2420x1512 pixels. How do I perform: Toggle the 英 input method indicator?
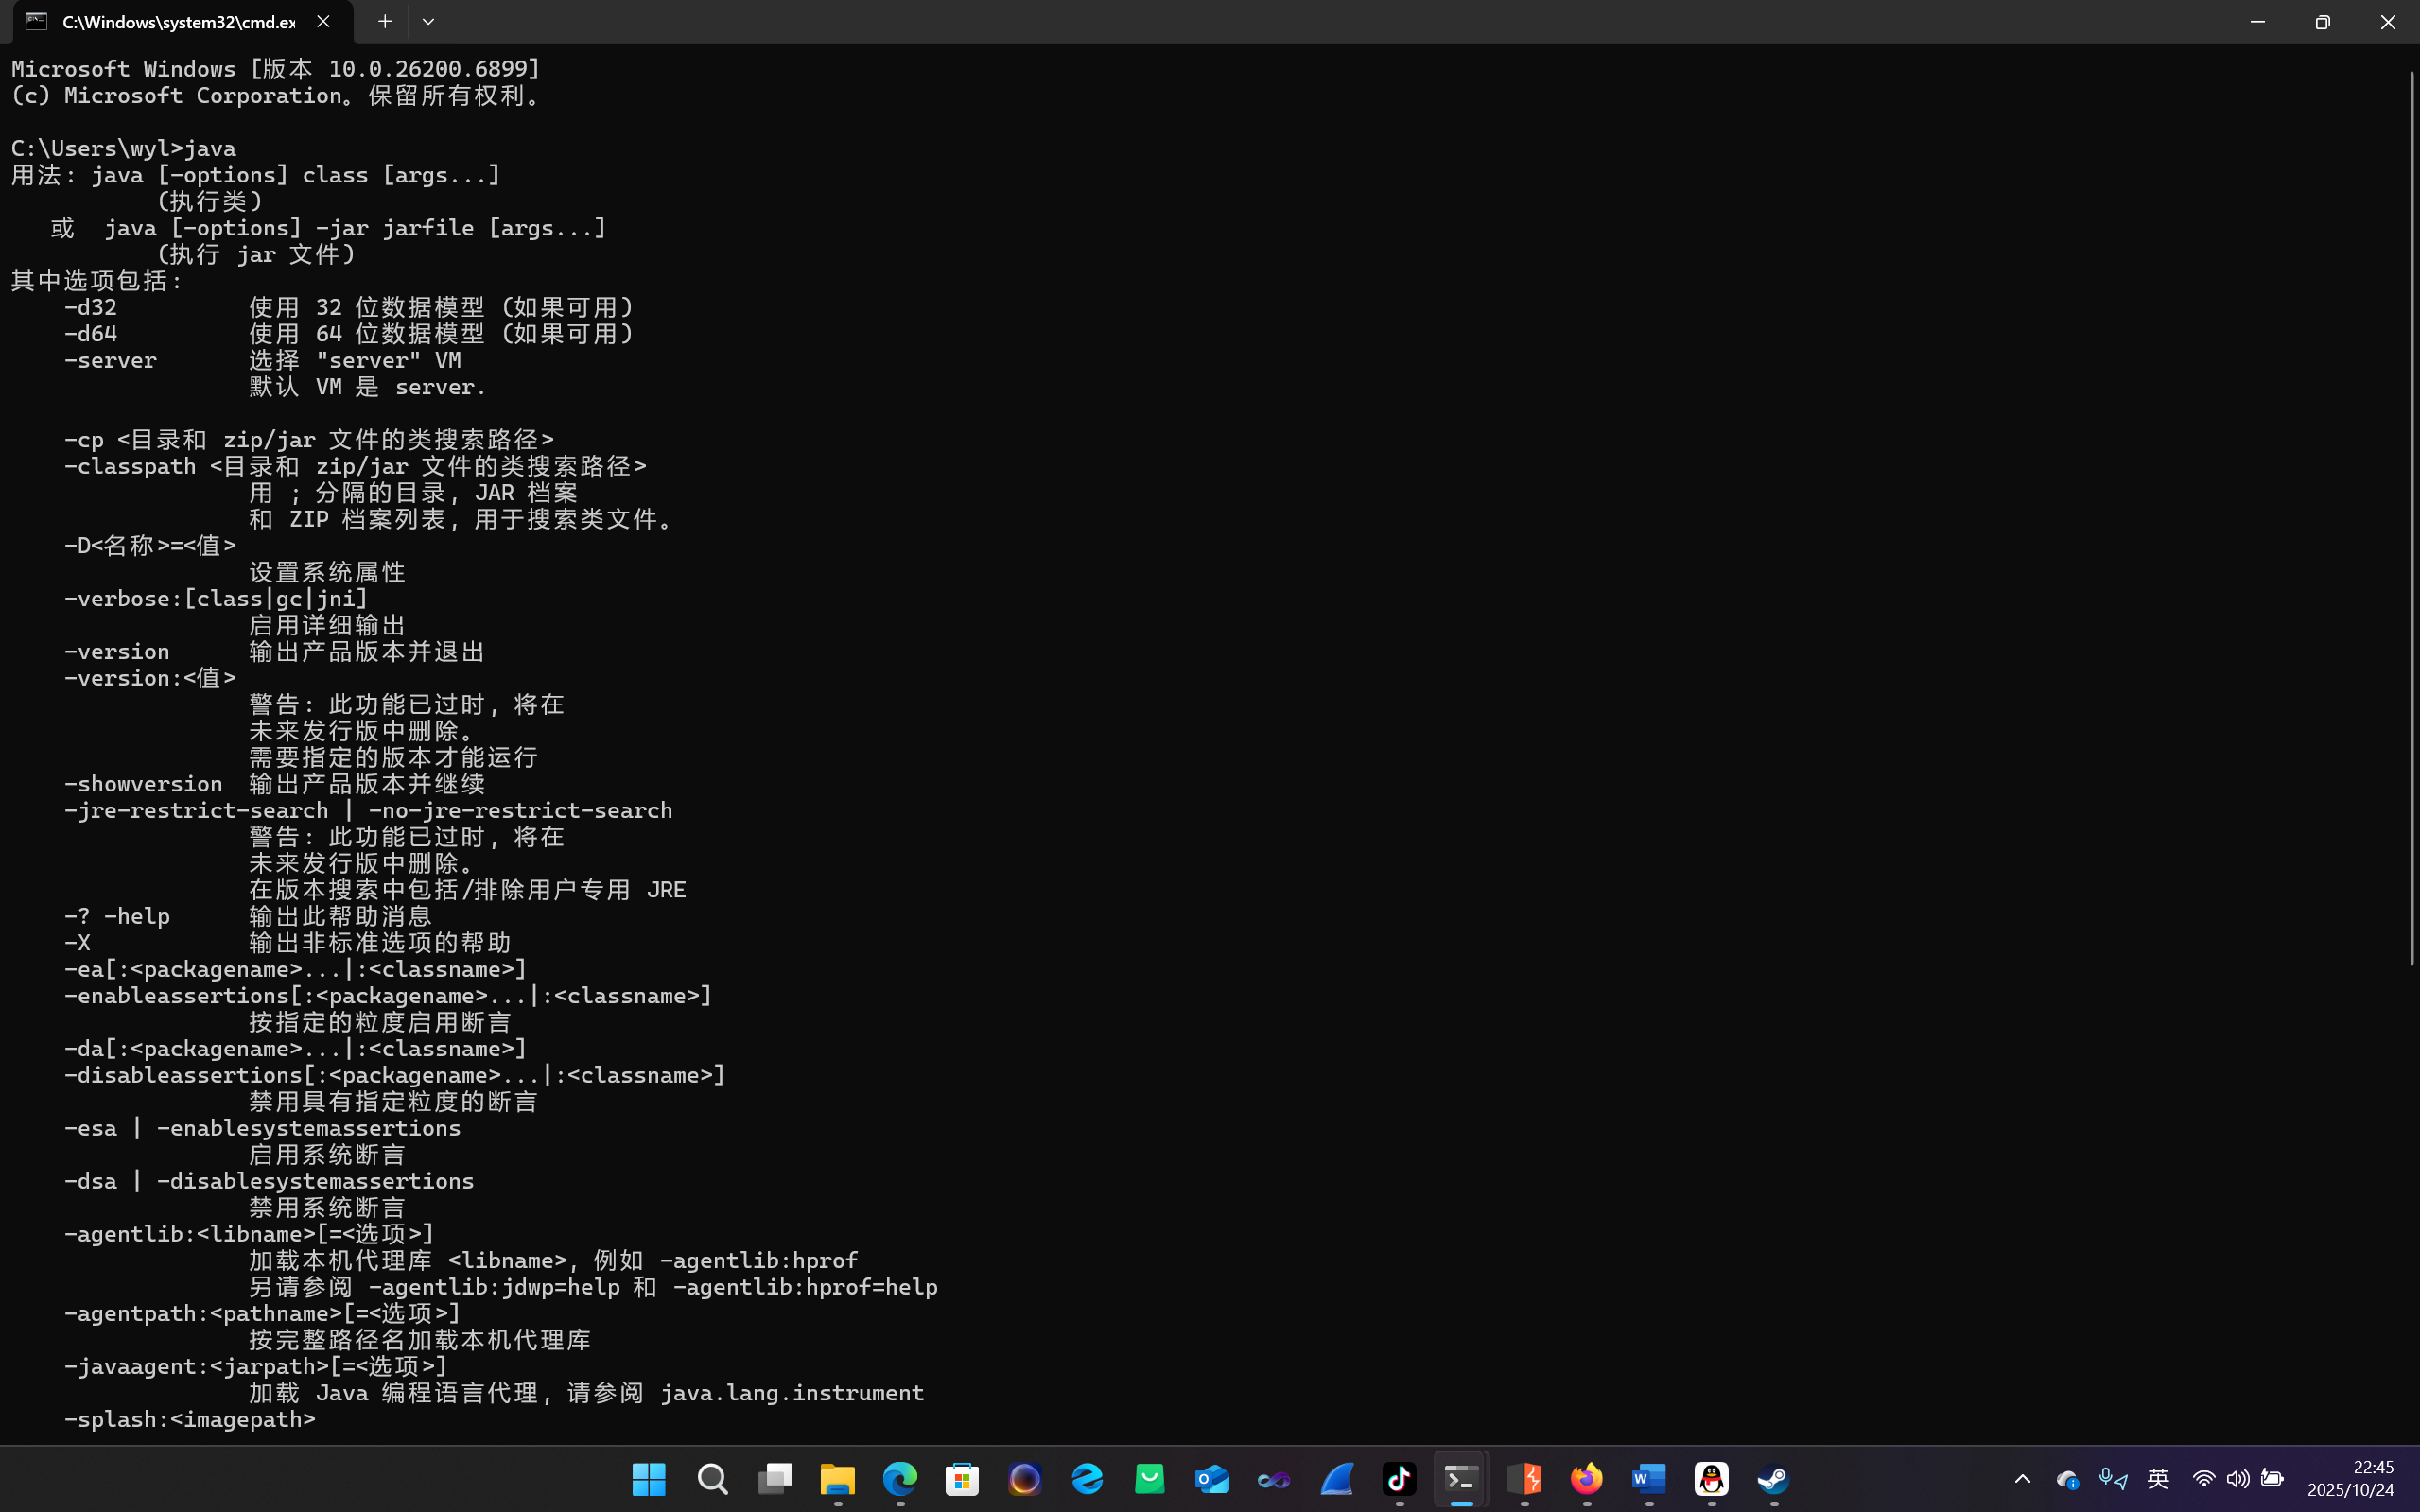coord(2158,1478)
